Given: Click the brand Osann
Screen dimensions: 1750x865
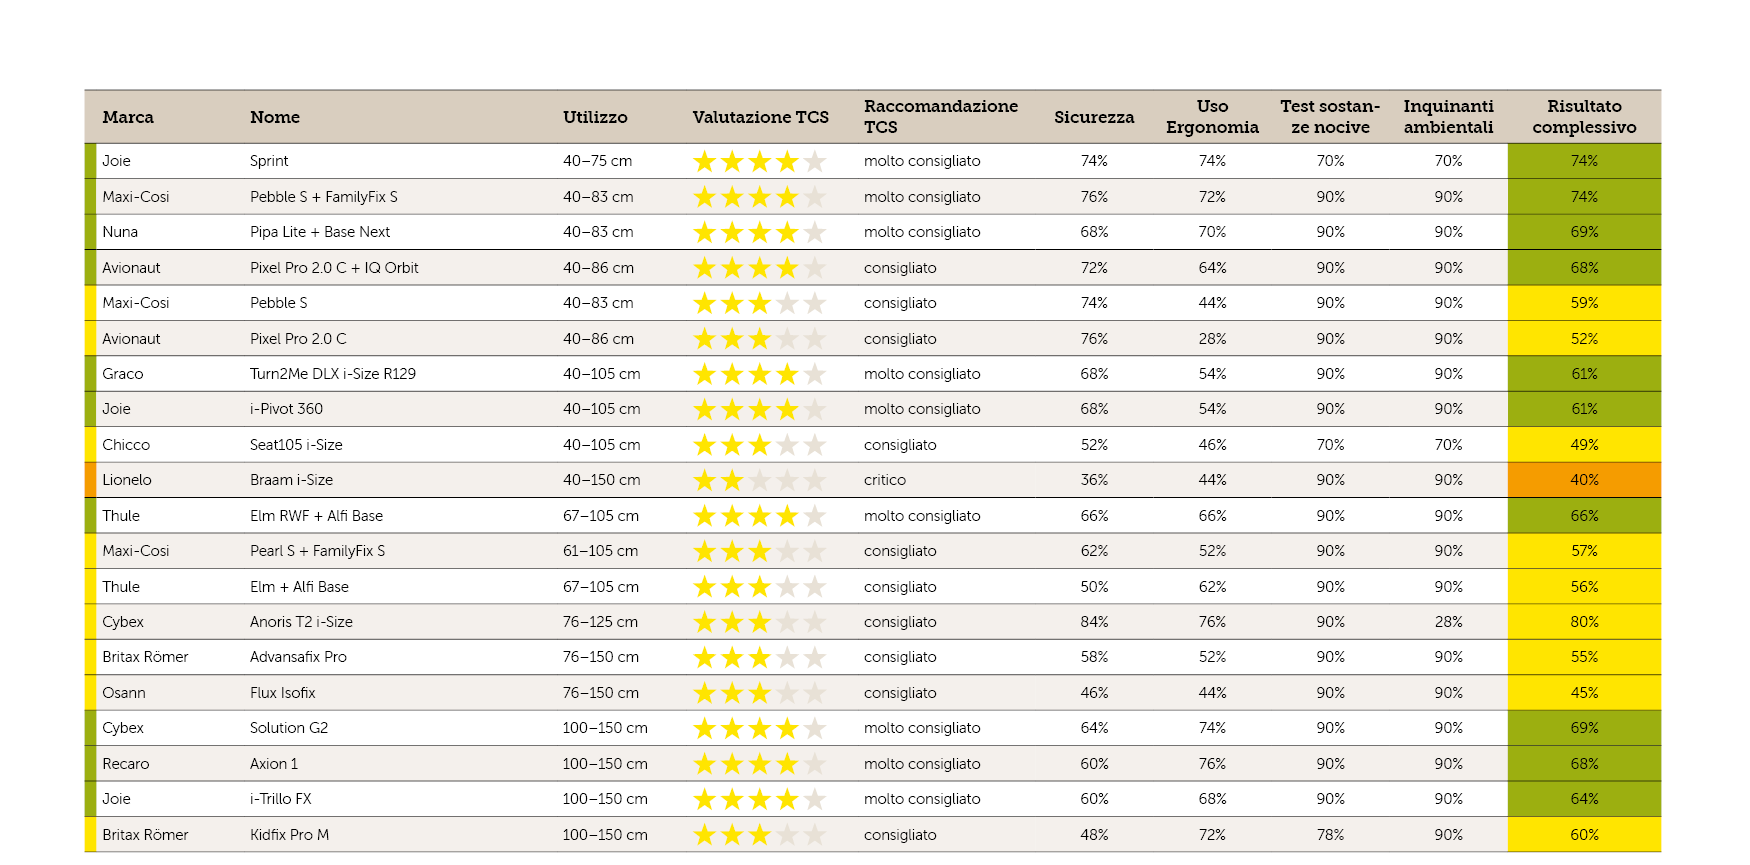Looking at the screenshot, I should click(124, 693).
